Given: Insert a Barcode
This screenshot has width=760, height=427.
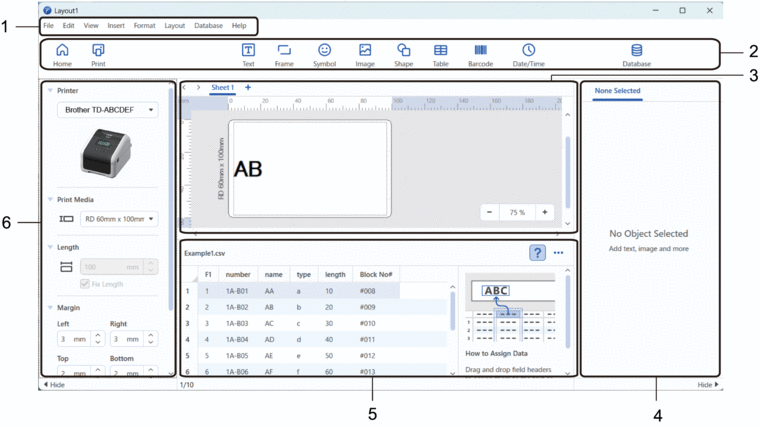Looking at the screenshot, I should click(x=480, y=54).
